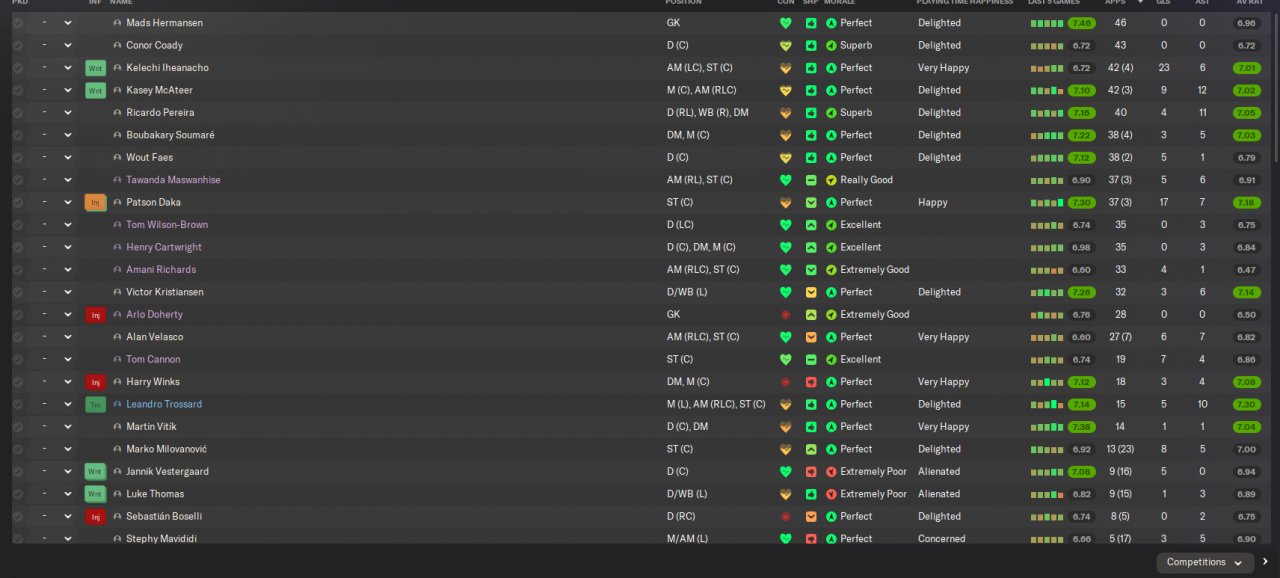The image size is (1280, 578).
Task: Expand position dropdown for Tom Wilson-Brown
Action: 68,225
